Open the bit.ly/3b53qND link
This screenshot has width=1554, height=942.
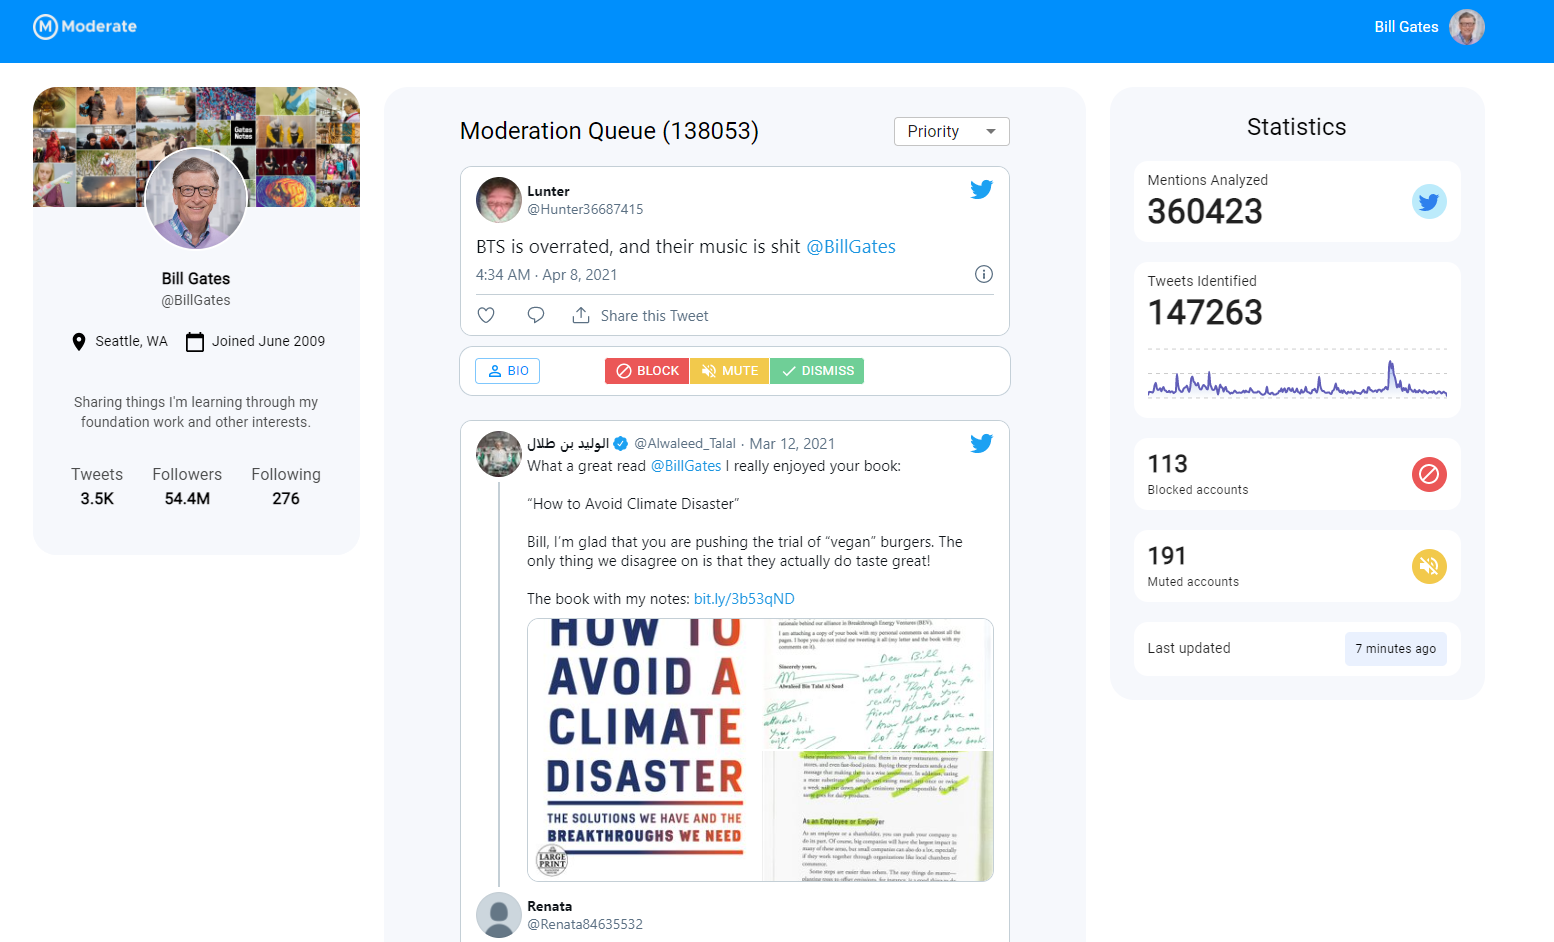click(x=744, y=599)
